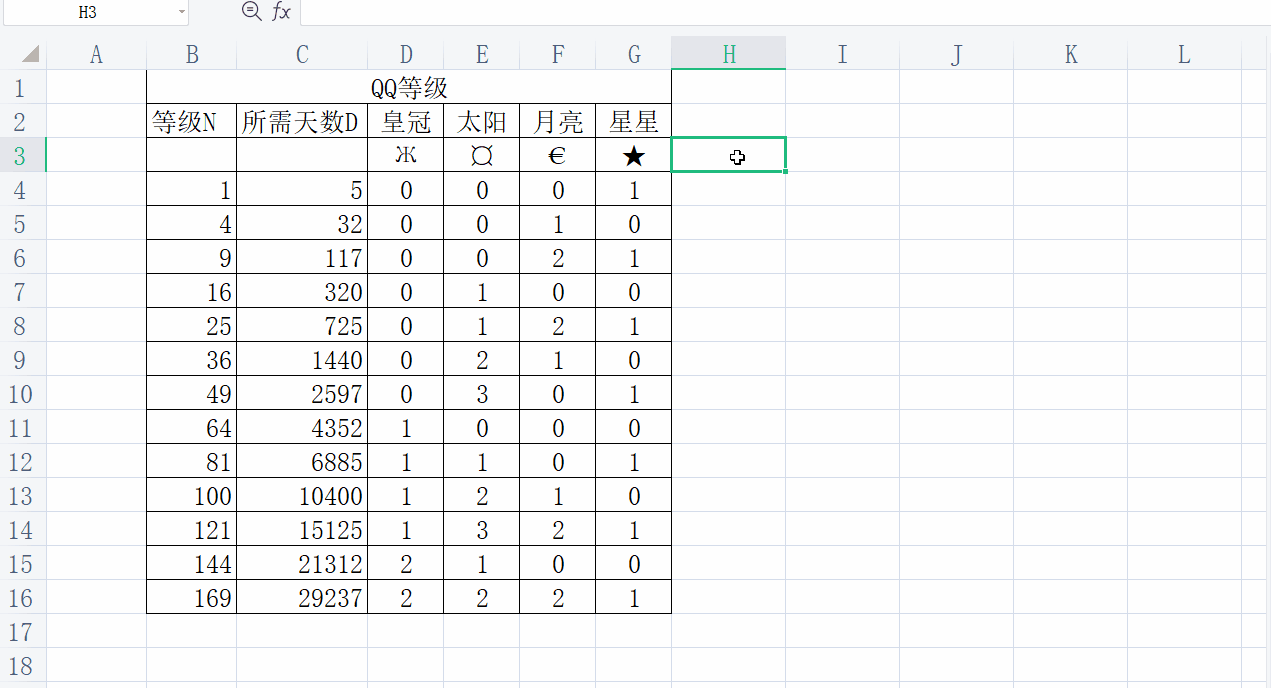Click the cell containing 2597
This screenshot has width=1271, height=688.
[302, 394]
